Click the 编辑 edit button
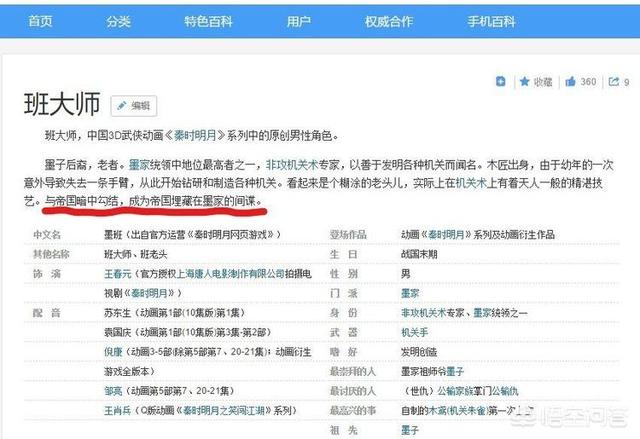The image size is (640, 439). coord(134,106)
